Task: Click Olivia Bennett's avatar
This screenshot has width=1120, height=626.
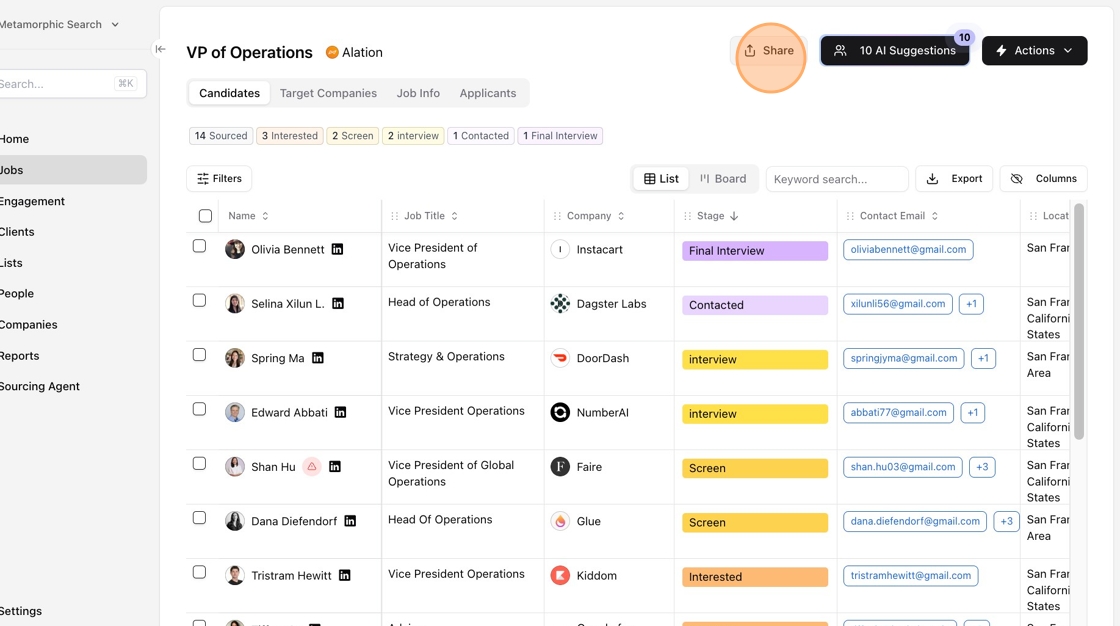Action: pos(235,249)
